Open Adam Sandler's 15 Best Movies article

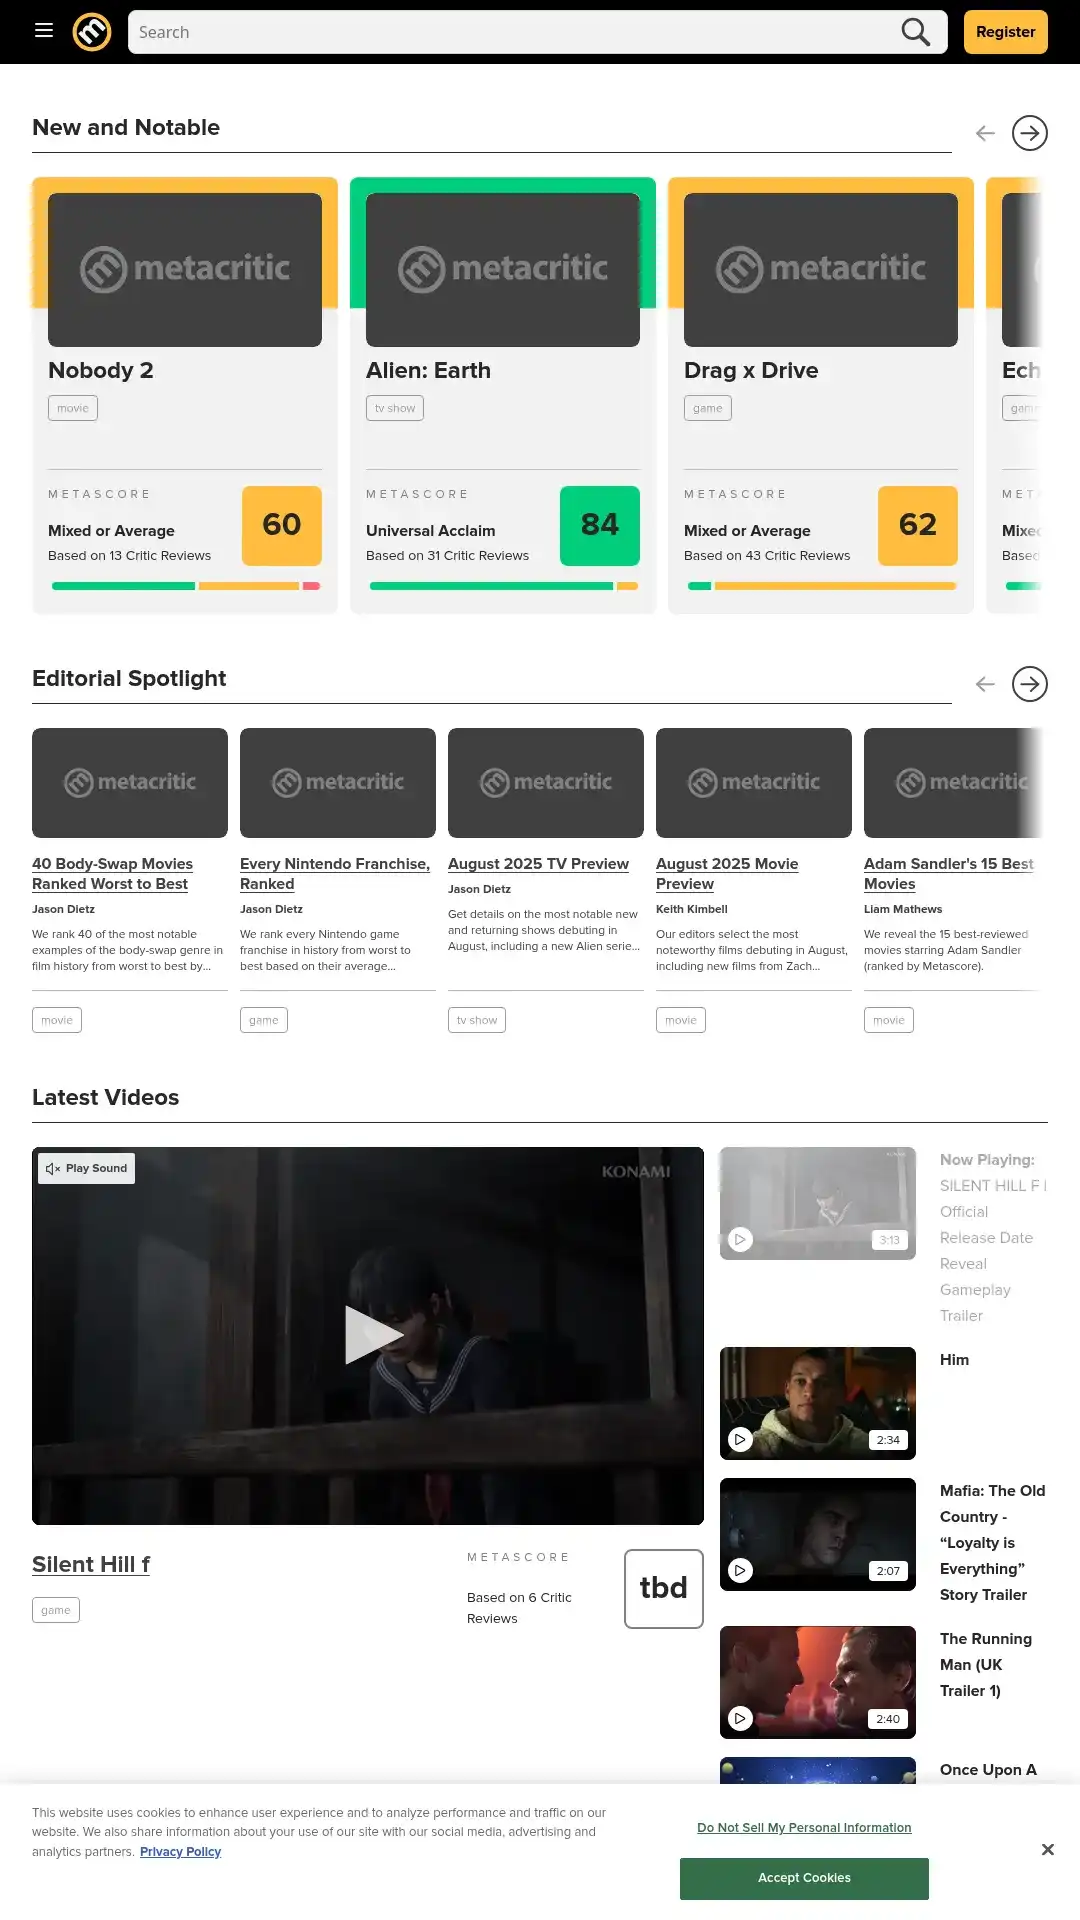coord(948,874)
